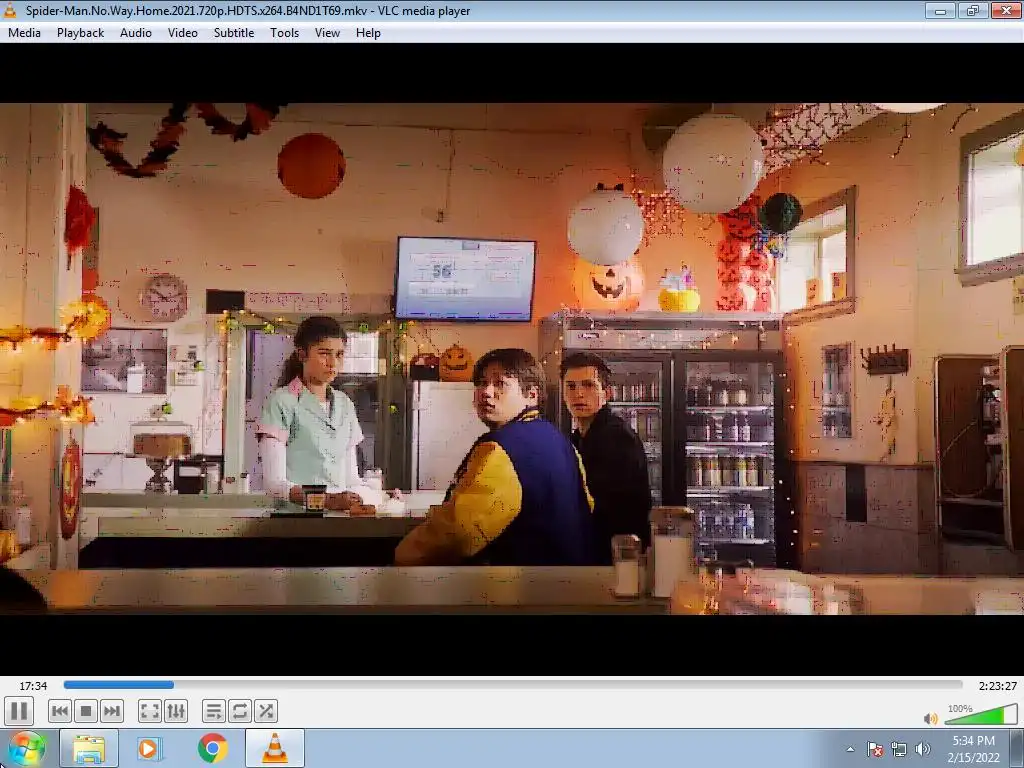The width and height of the screenshot is (1024, 768).
Task: Open the Media menu
Action: (x=24, y=33)
